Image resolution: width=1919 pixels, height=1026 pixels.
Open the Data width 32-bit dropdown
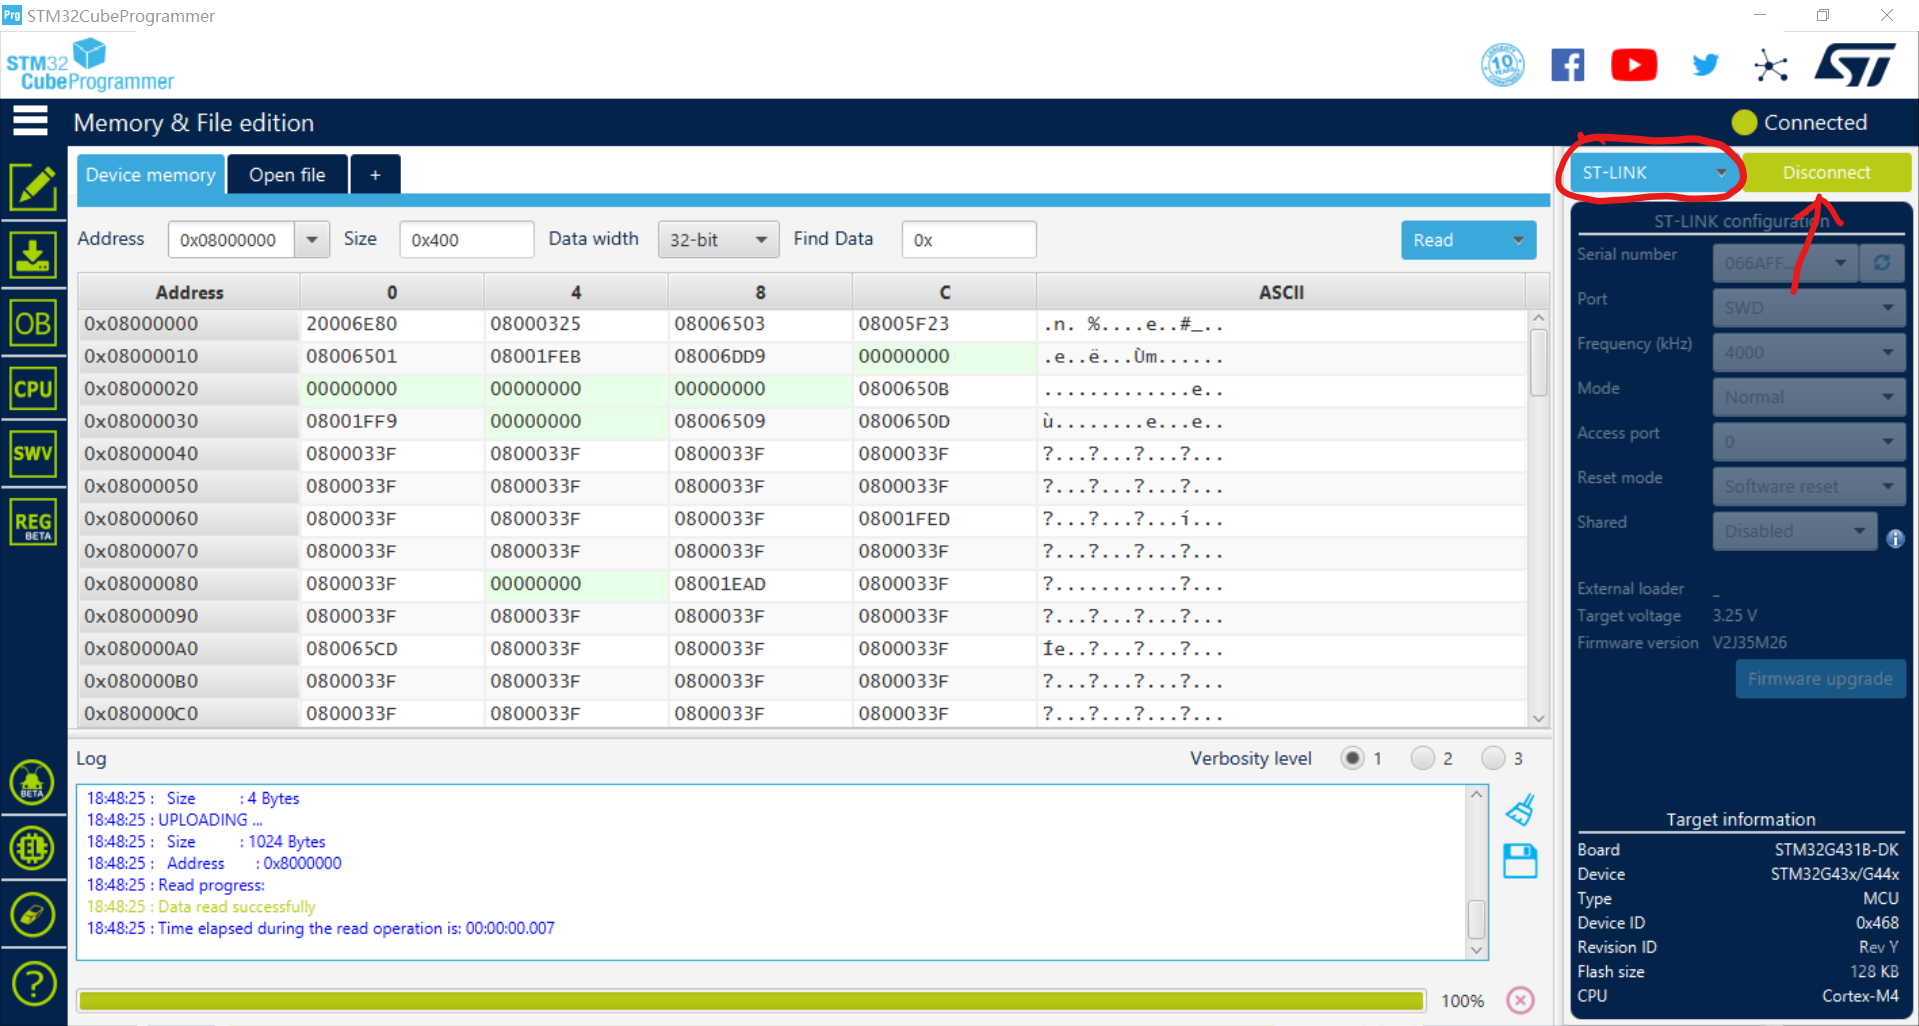[718, 240]
